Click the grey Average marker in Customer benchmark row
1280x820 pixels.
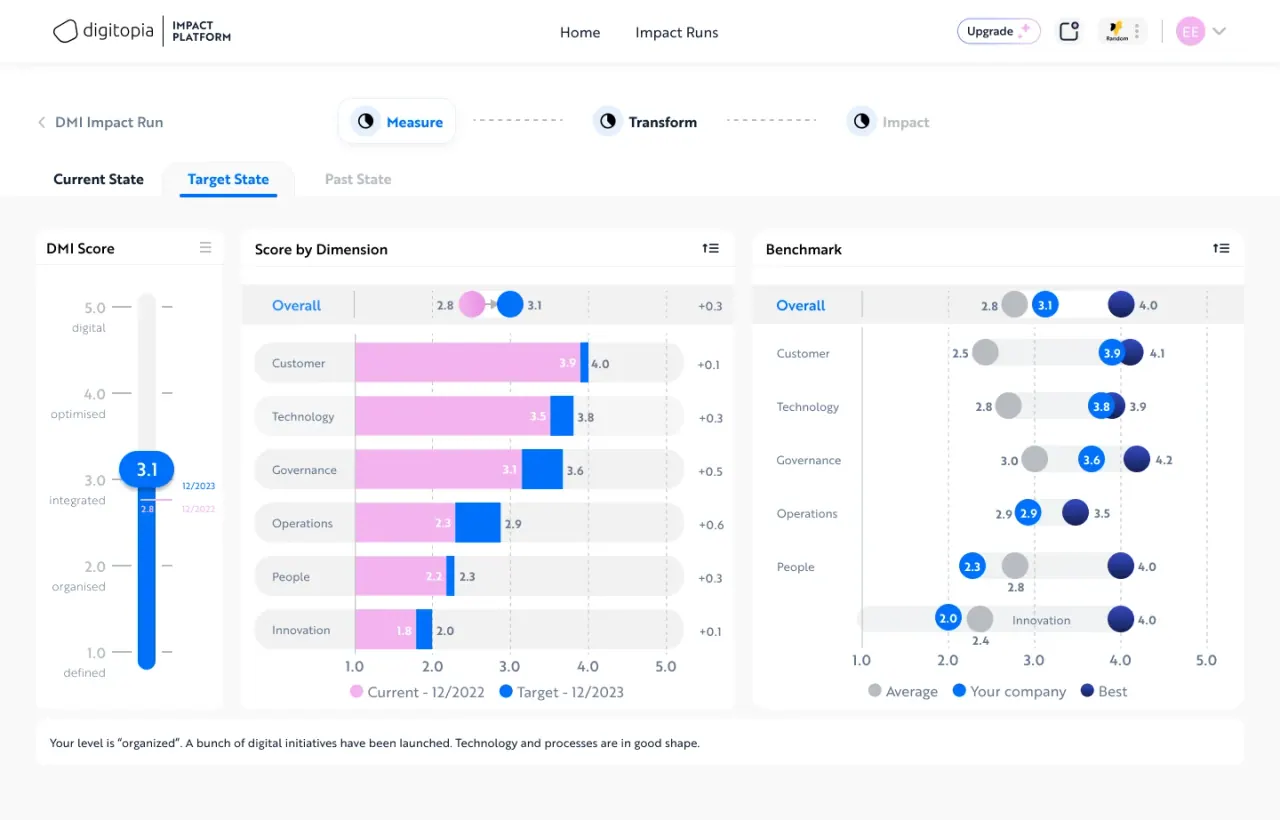coord(985,352)
